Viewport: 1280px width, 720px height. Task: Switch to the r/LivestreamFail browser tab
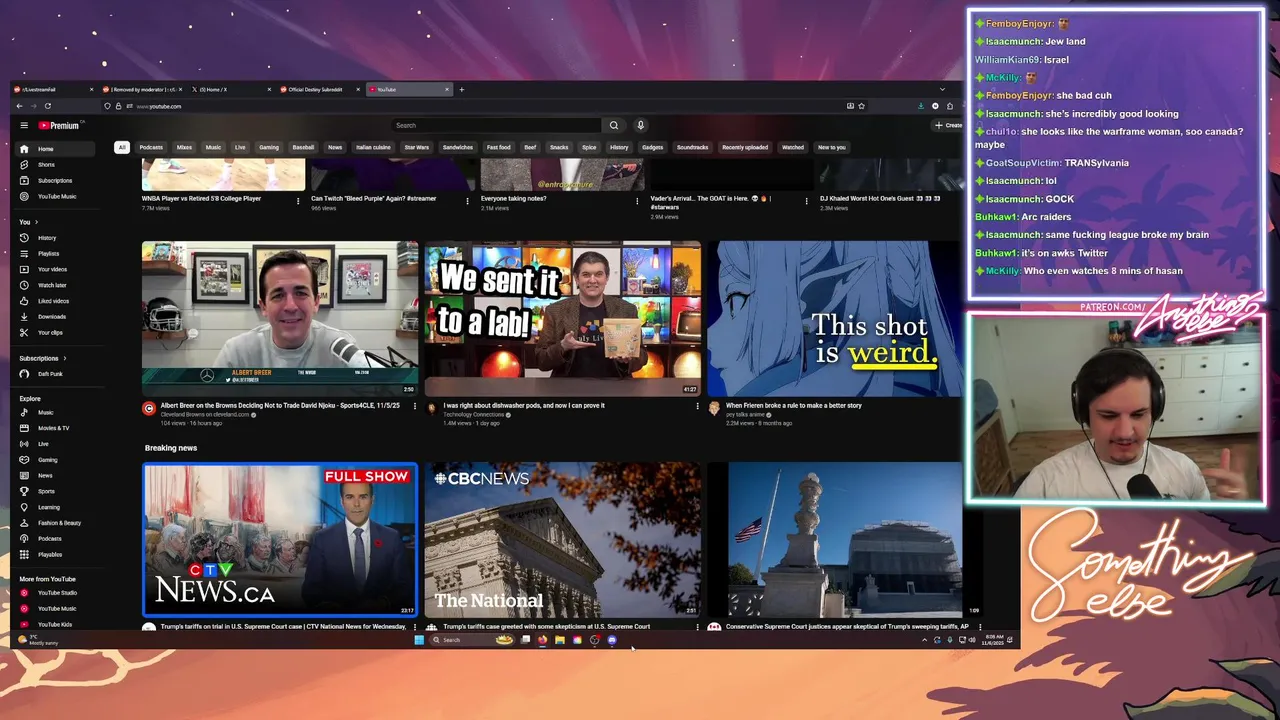(52, 89)
